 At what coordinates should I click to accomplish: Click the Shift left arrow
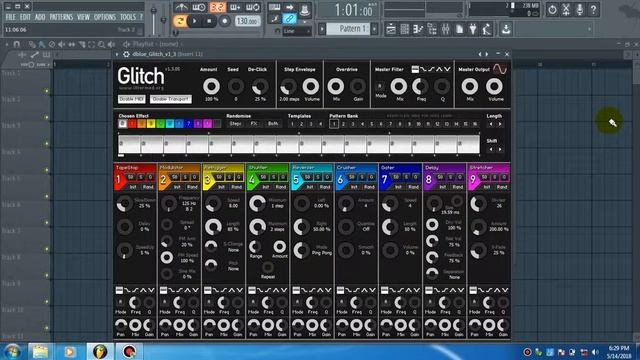point(491,149)
